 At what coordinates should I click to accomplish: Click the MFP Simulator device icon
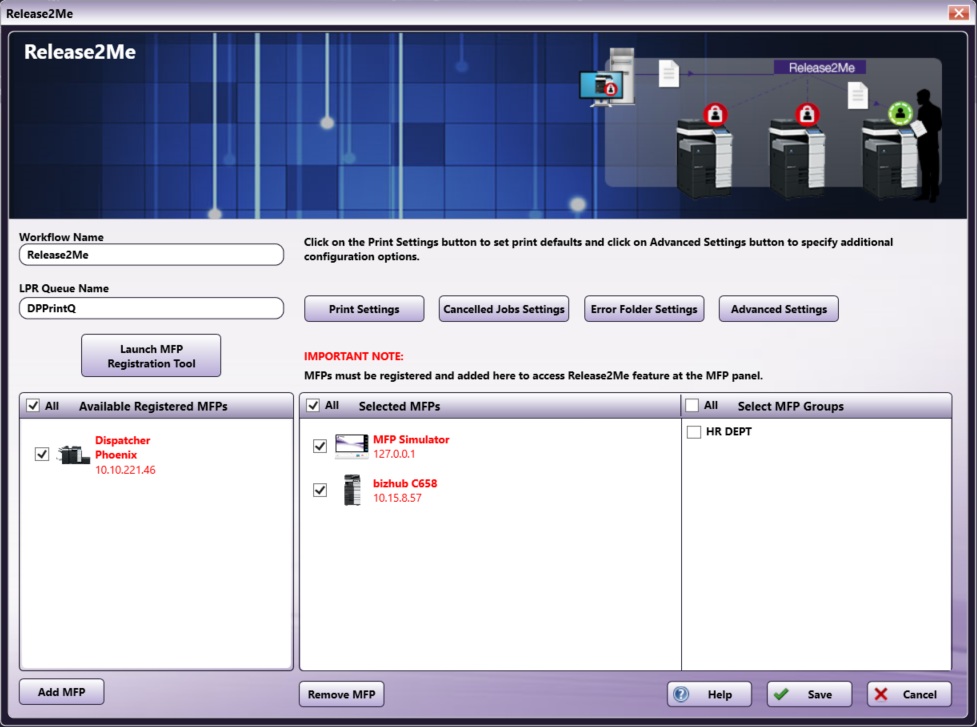coord(352,446)
